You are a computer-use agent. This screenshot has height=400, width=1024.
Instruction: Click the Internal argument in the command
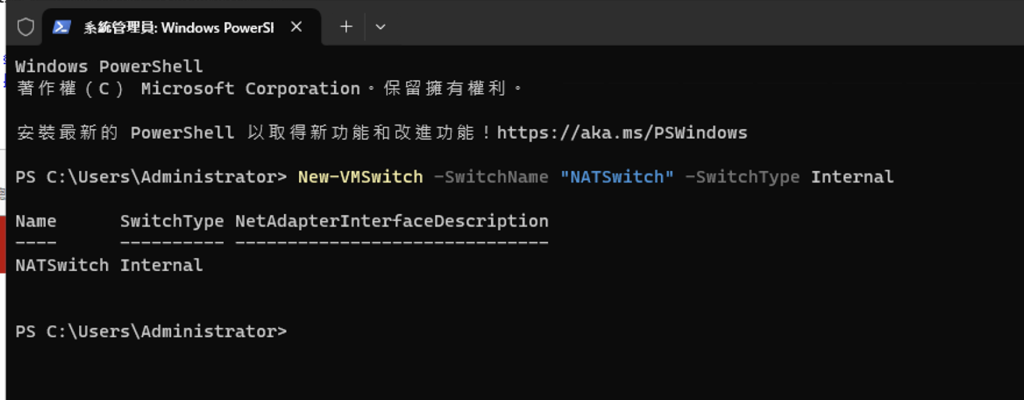852,177
